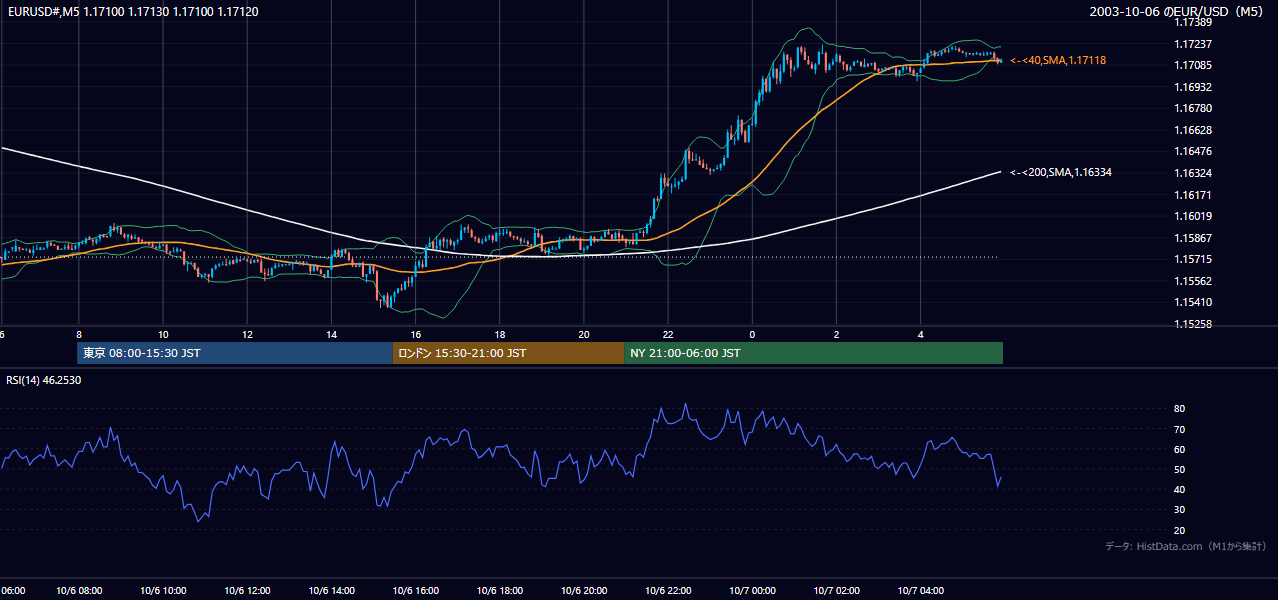Click hour label 18 below price chart
The width and height of the screenshot is (1278, 600).
click(500, 335)
